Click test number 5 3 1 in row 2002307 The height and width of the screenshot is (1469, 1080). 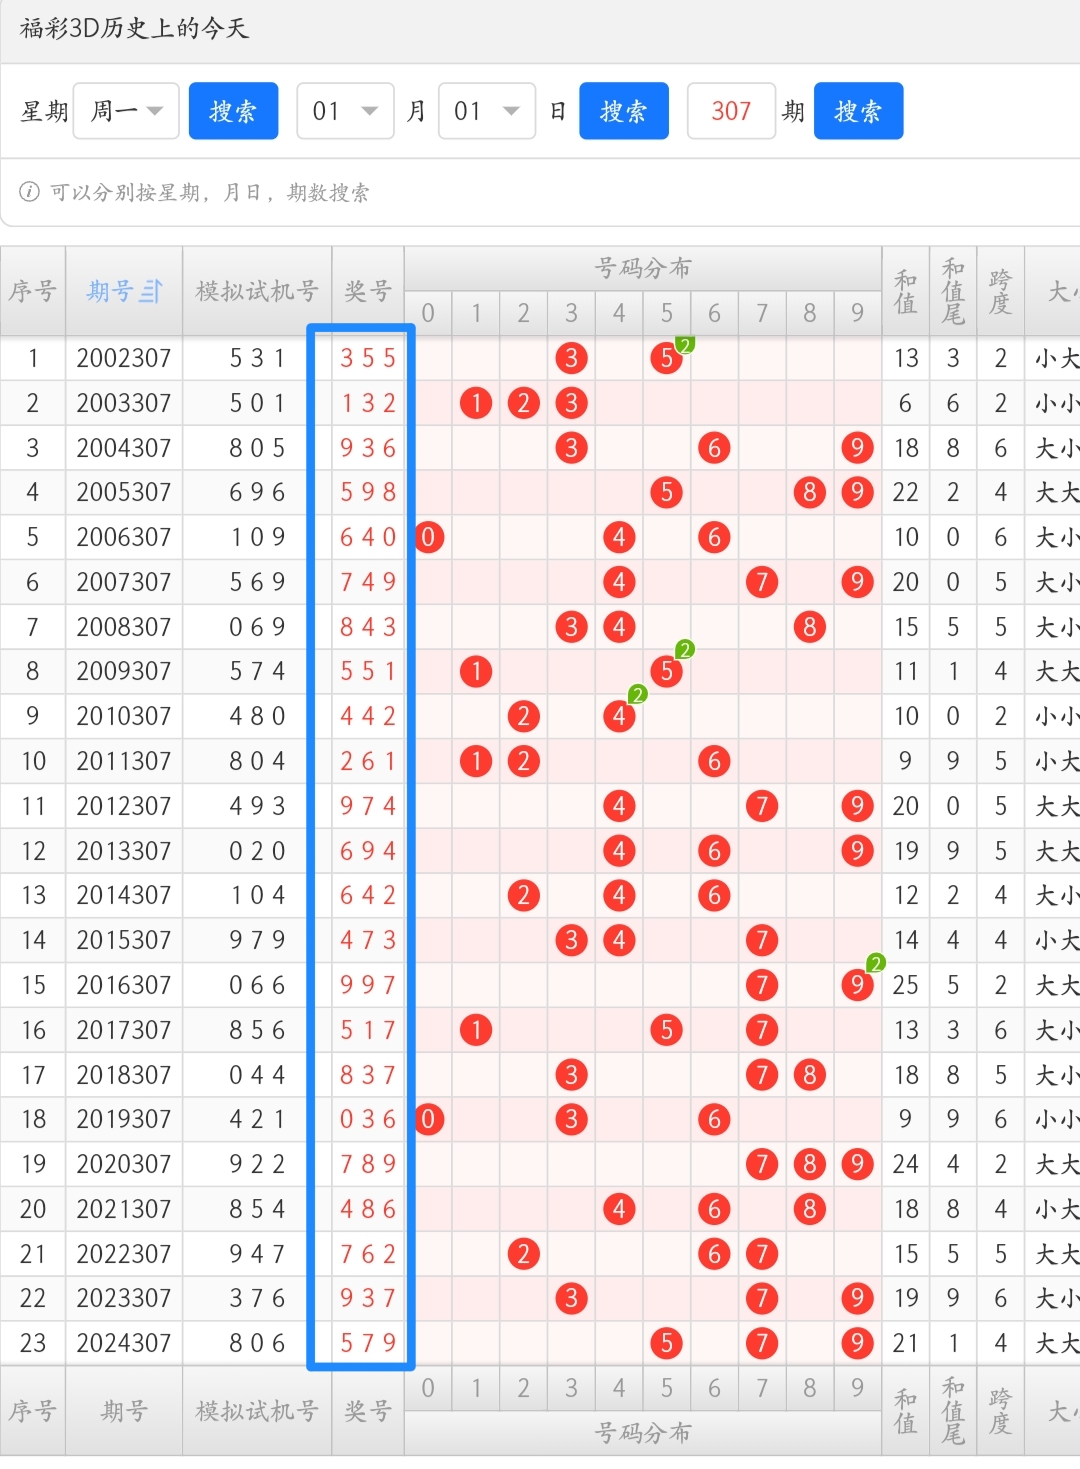[x=257, y=358]
